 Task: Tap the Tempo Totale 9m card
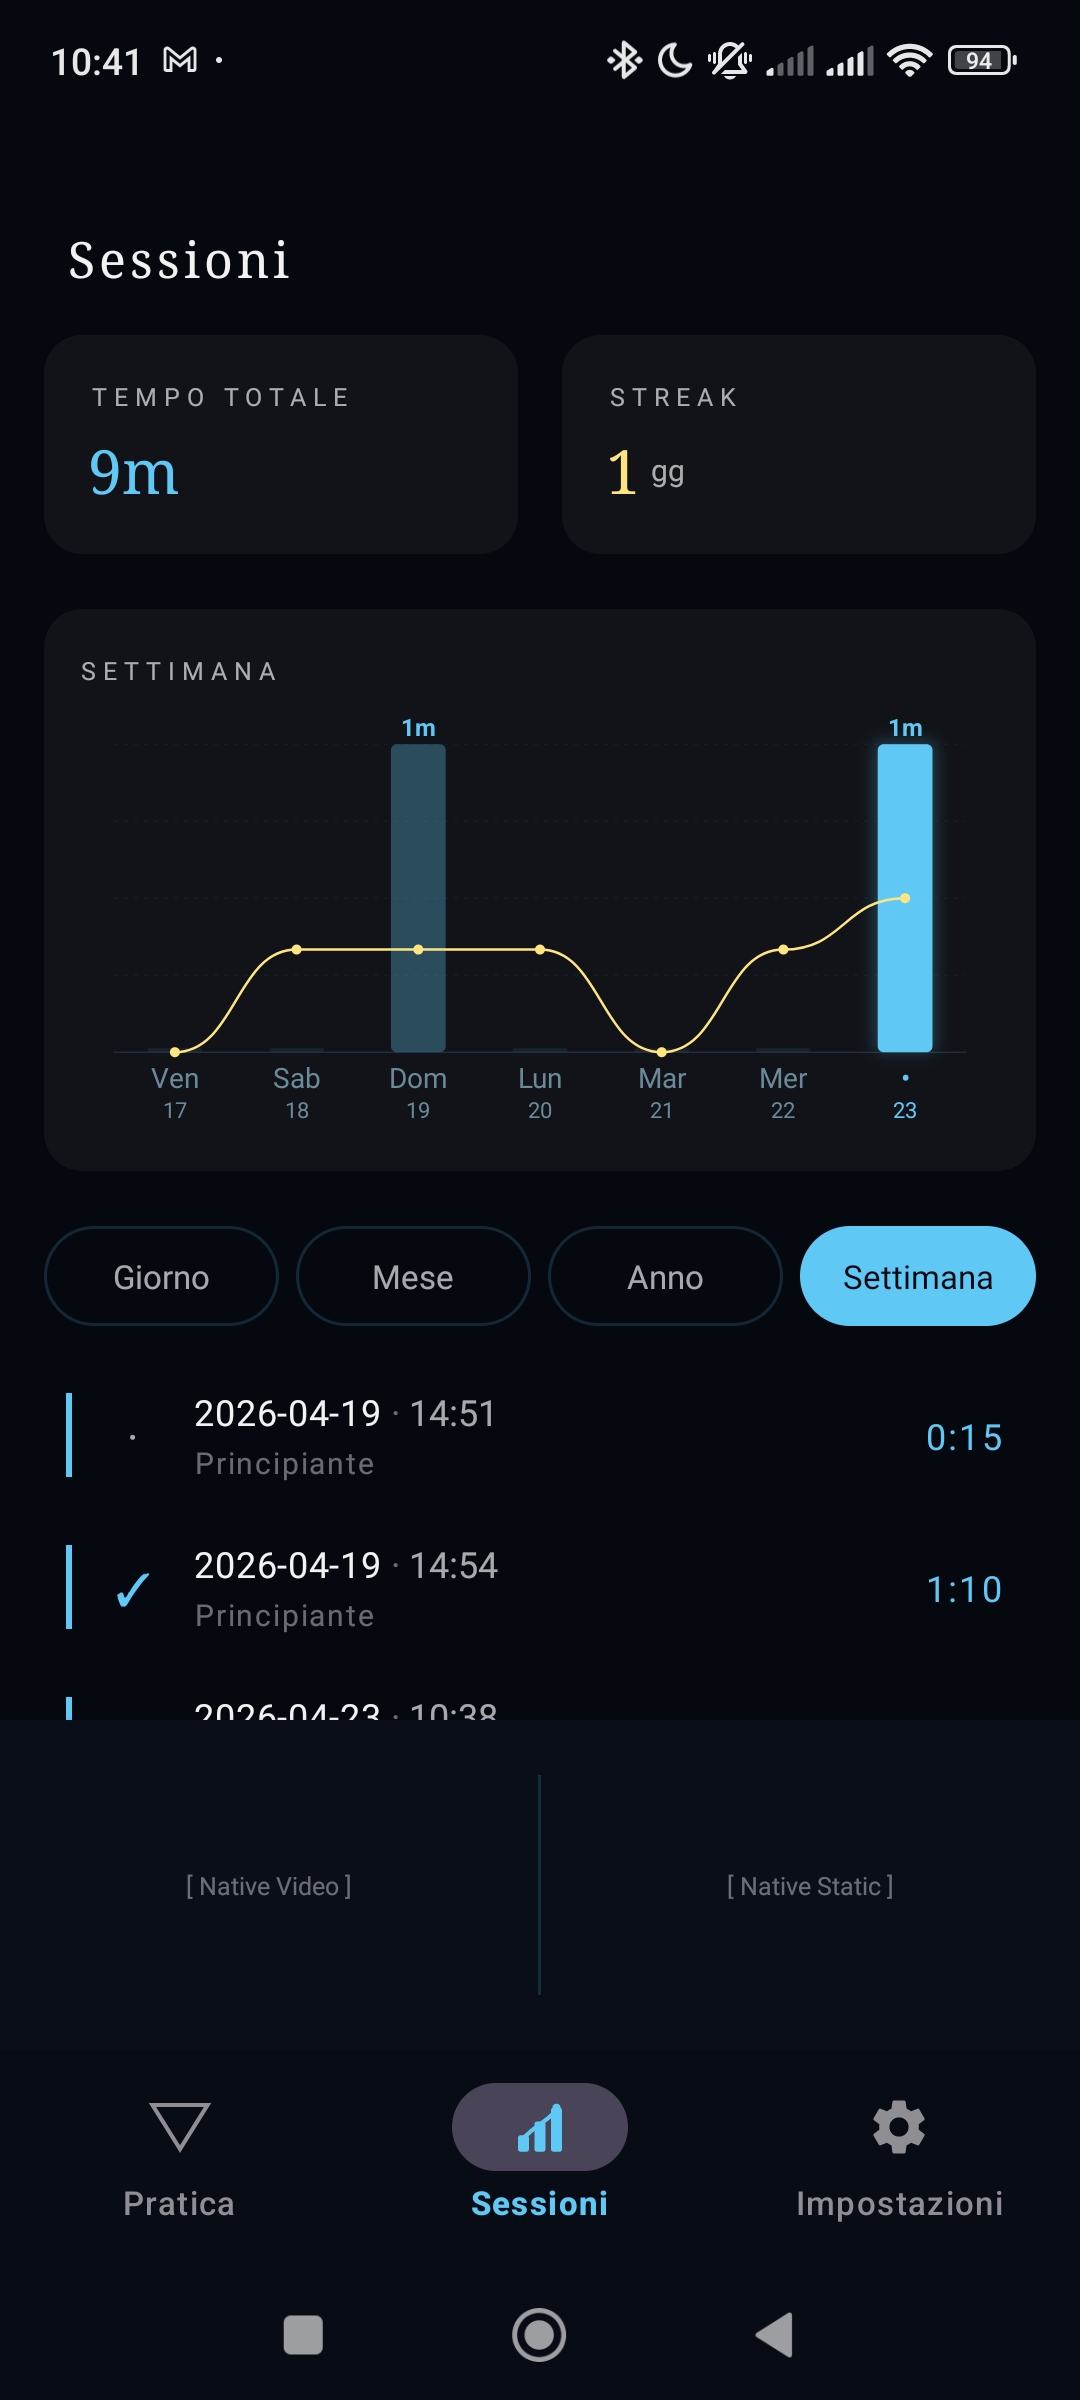pyautogui.click(x=281, y=445)
